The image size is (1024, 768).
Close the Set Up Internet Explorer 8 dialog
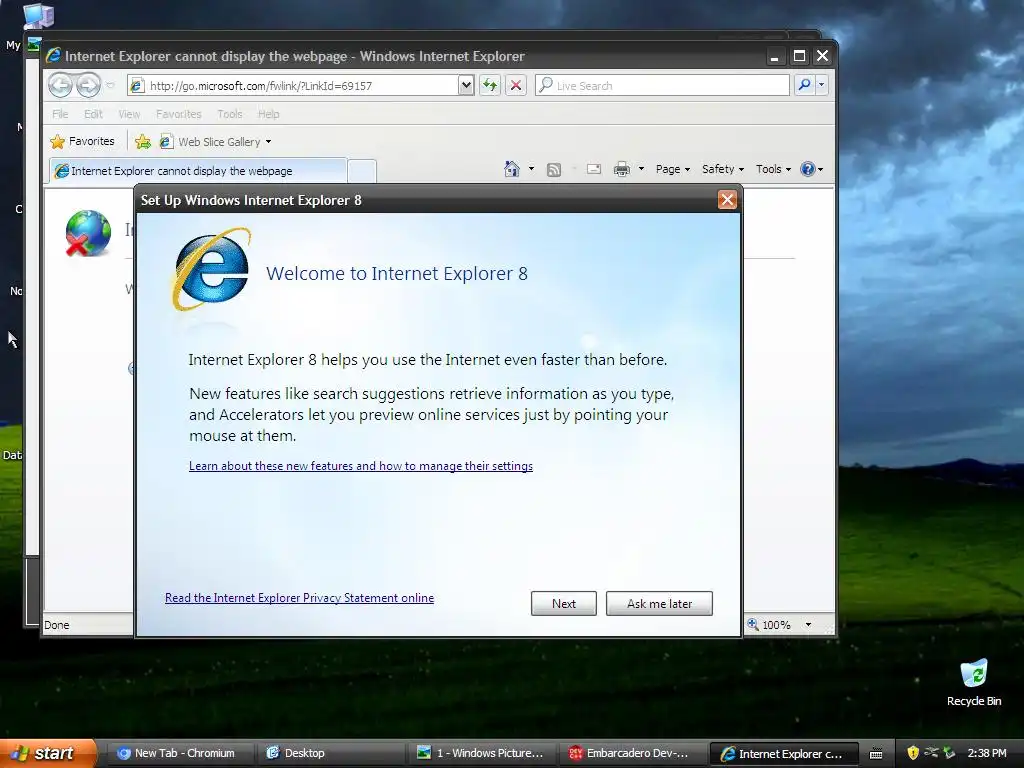[727, 200]
